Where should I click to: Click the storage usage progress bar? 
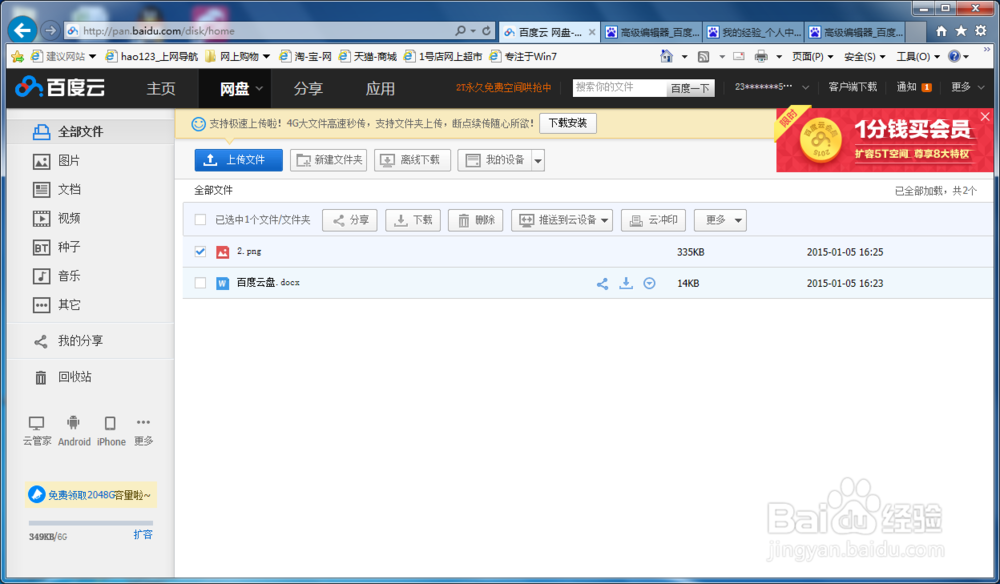point(91,523)
